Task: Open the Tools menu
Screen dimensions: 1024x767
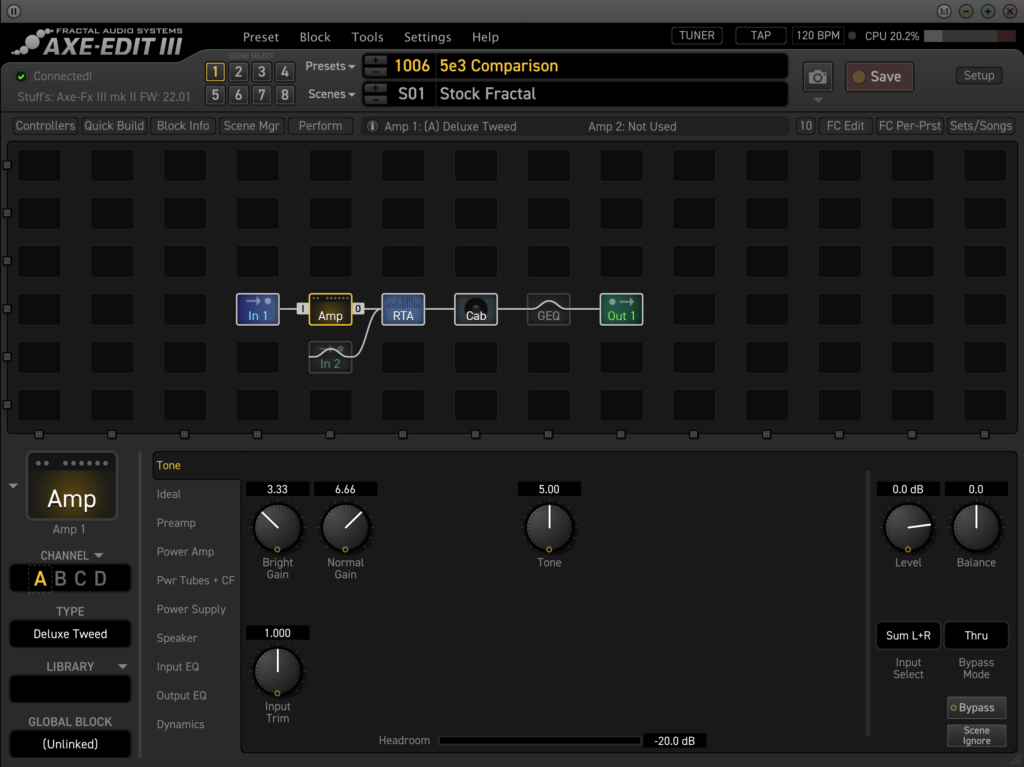Action: (x=367, y=37)
